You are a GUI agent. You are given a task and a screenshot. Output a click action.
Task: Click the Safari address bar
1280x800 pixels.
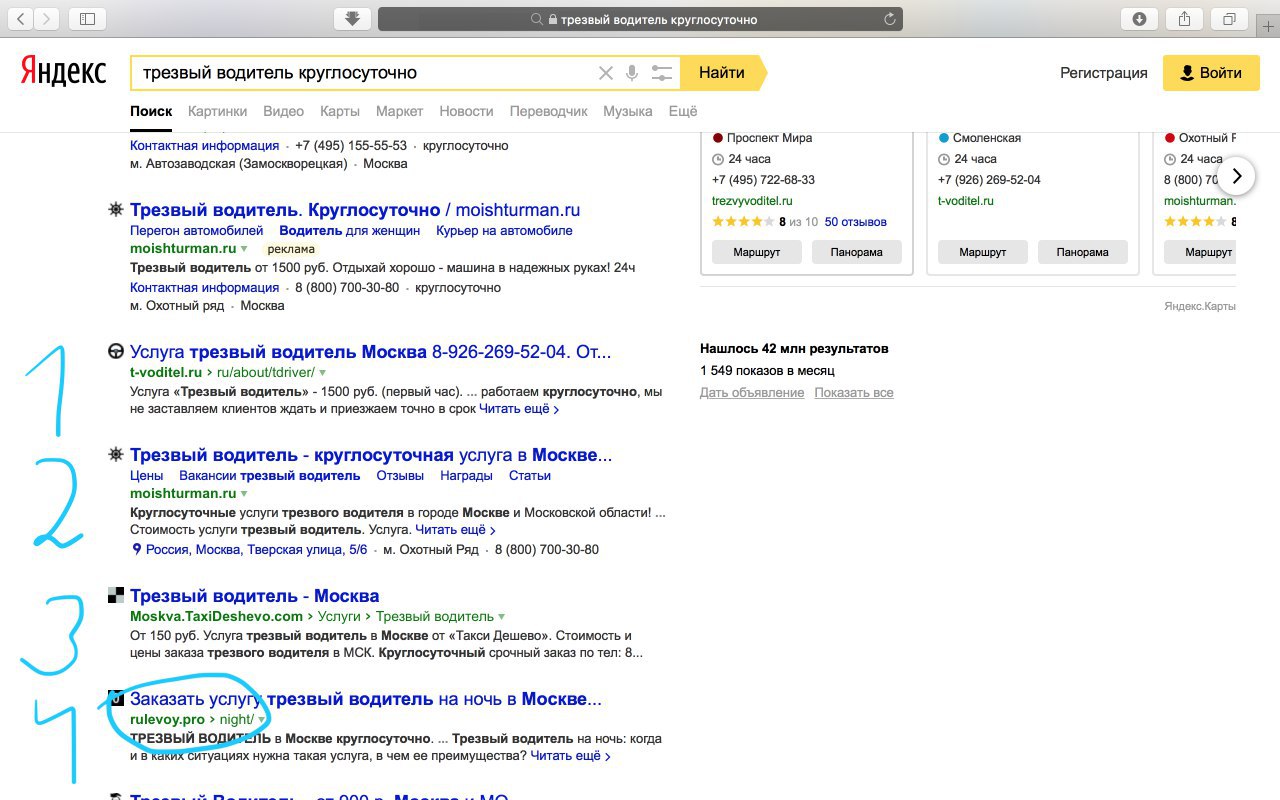(640, 19)
